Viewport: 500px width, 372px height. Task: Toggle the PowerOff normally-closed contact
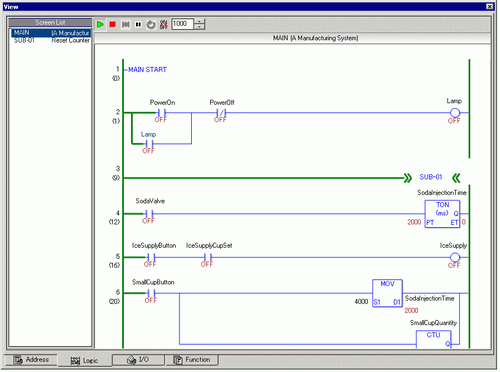tap(221, 113)
